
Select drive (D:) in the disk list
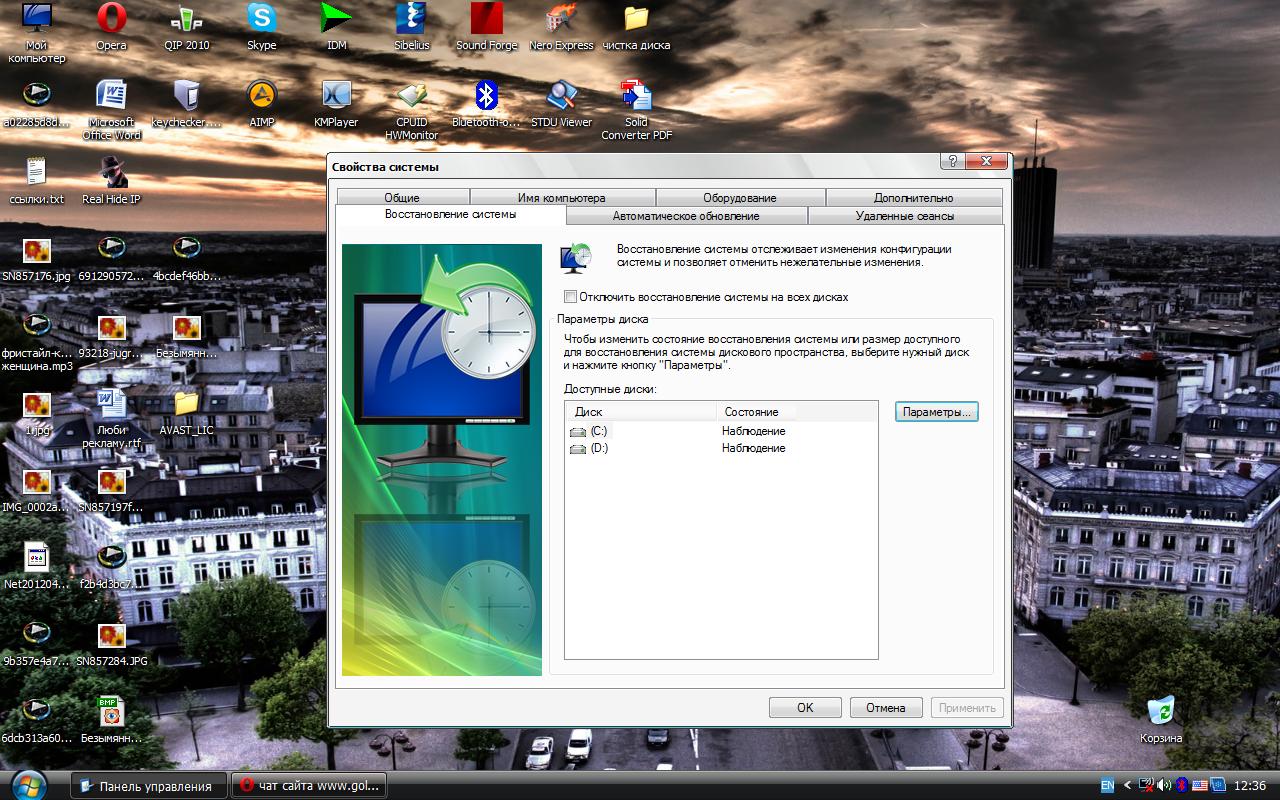(598, 448)
